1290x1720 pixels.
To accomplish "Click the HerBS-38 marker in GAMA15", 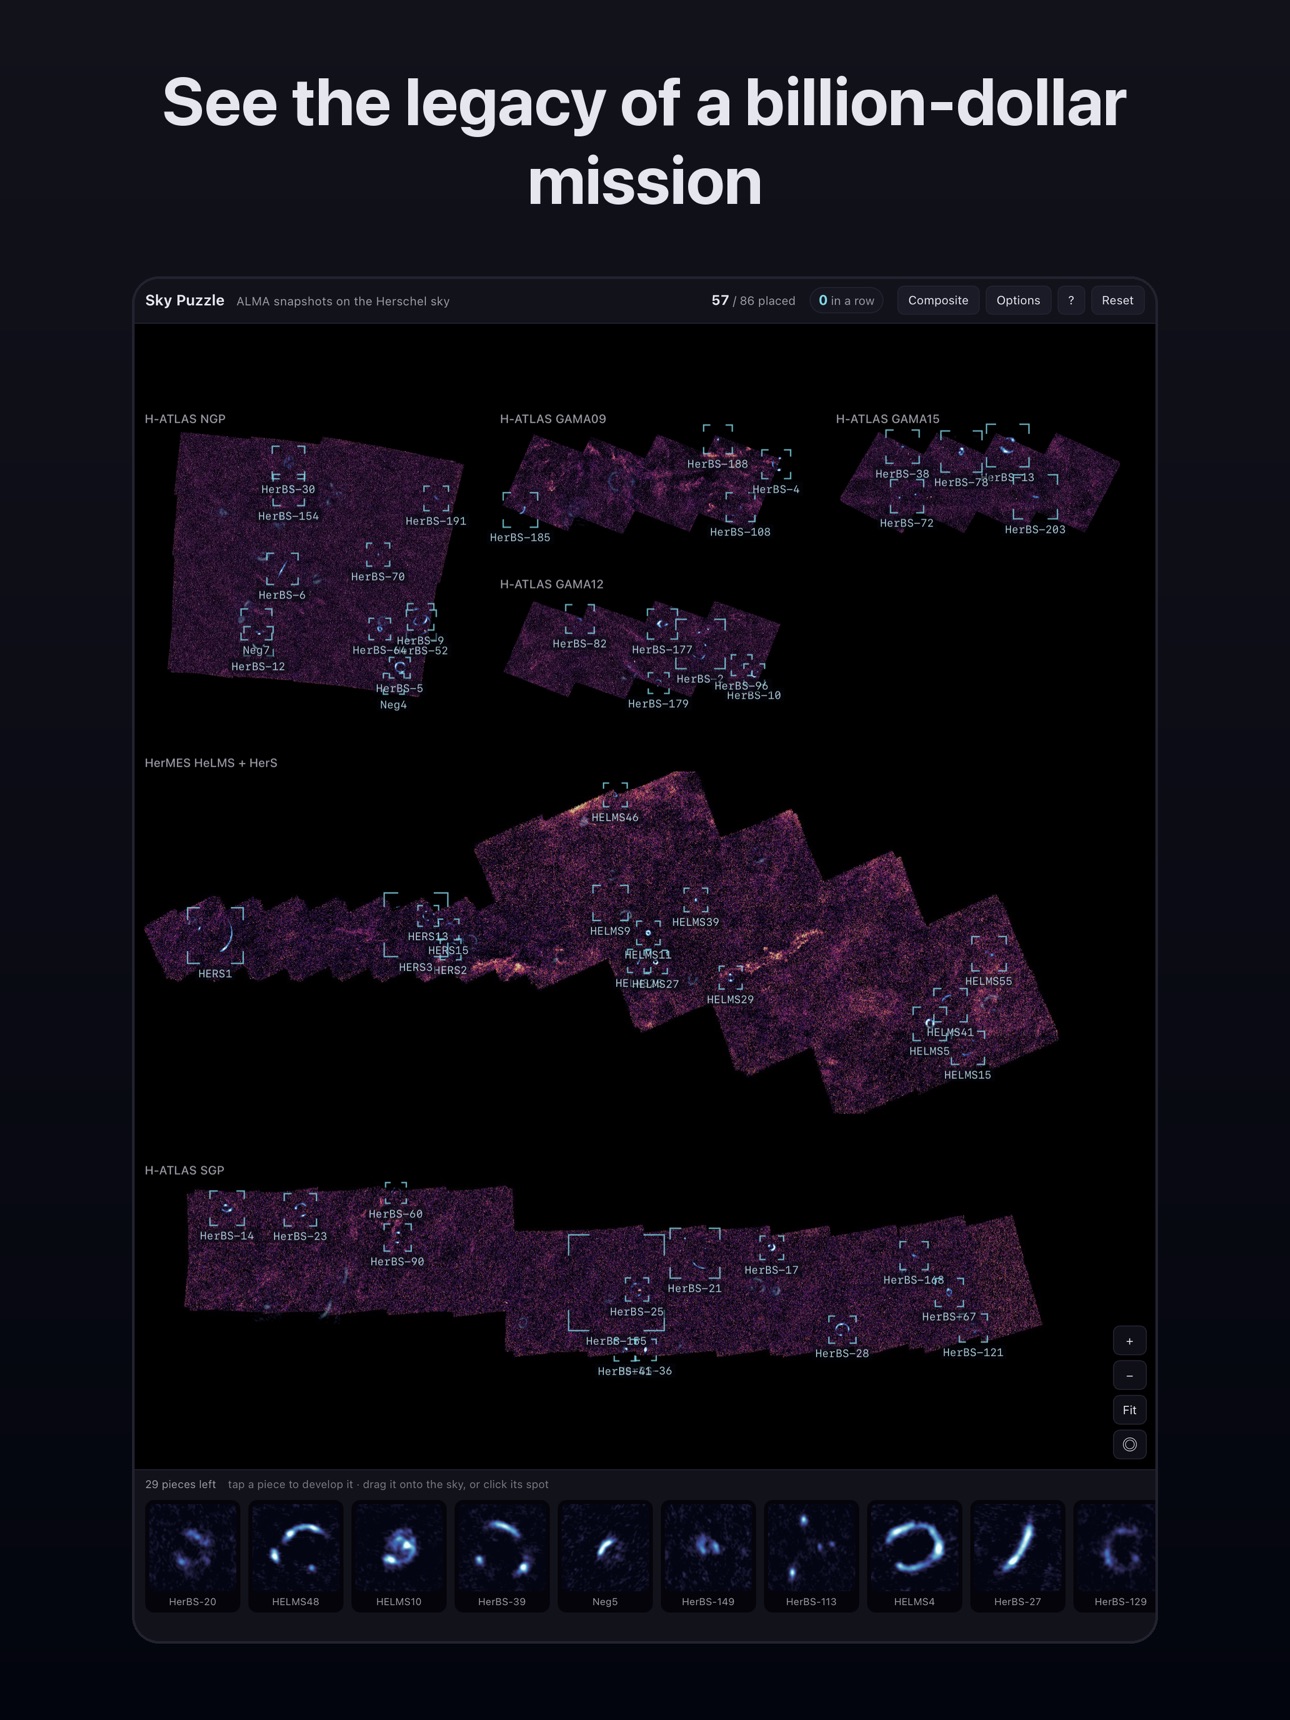I will 902,448.
